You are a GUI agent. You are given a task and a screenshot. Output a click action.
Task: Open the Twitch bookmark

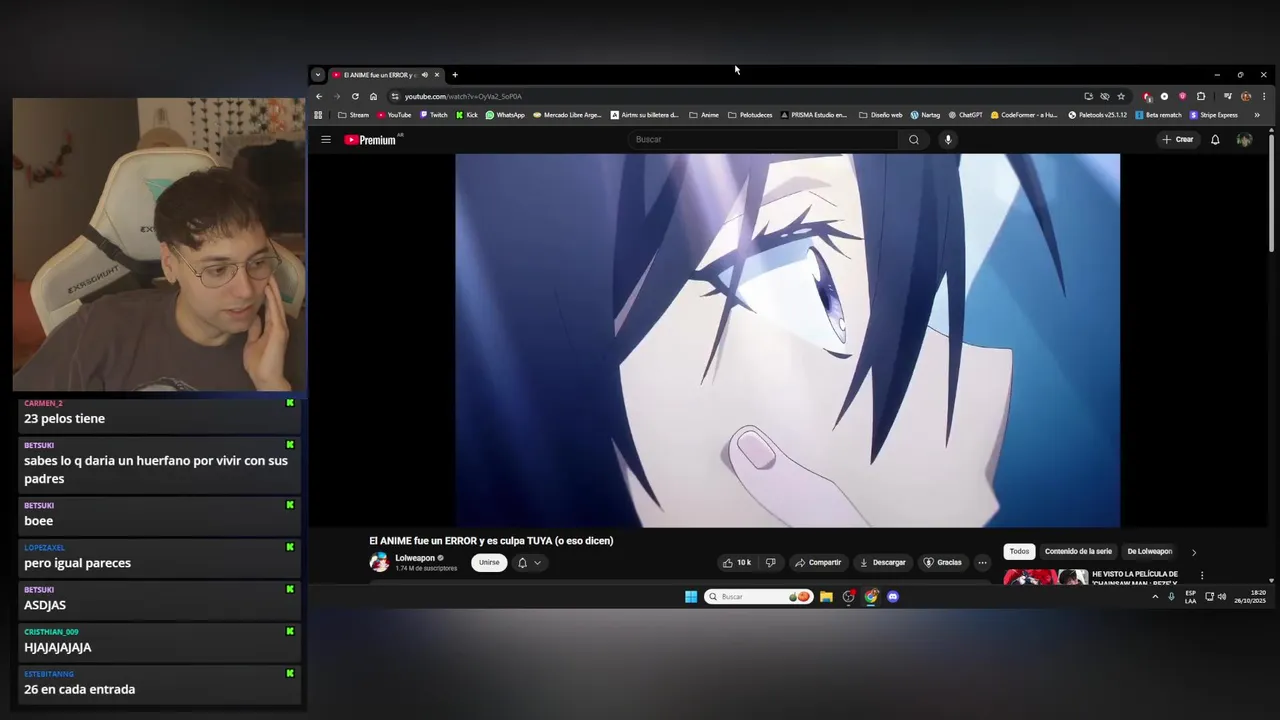coord(433,115)
